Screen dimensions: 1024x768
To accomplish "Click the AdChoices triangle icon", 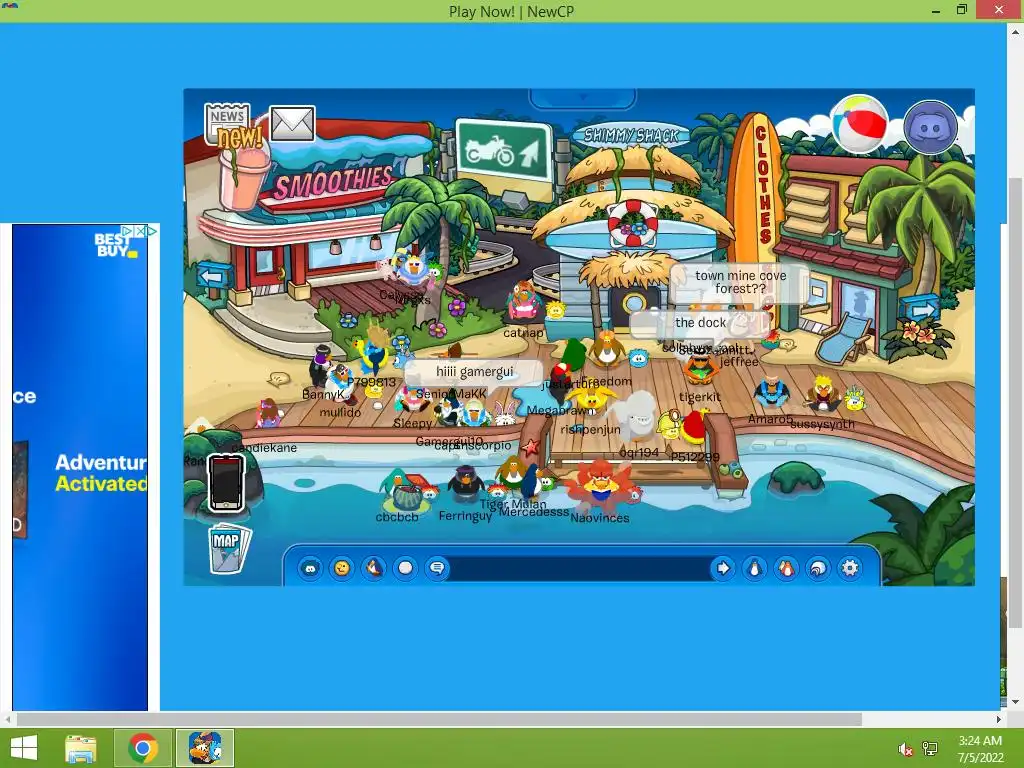I will tap(152, 231).
